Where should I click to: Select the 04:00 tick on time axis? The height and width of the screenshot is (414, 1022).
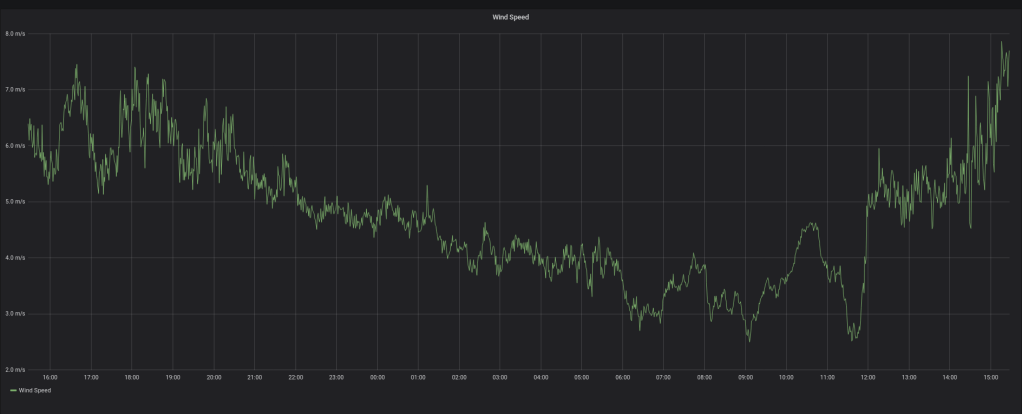pos(541,377)
